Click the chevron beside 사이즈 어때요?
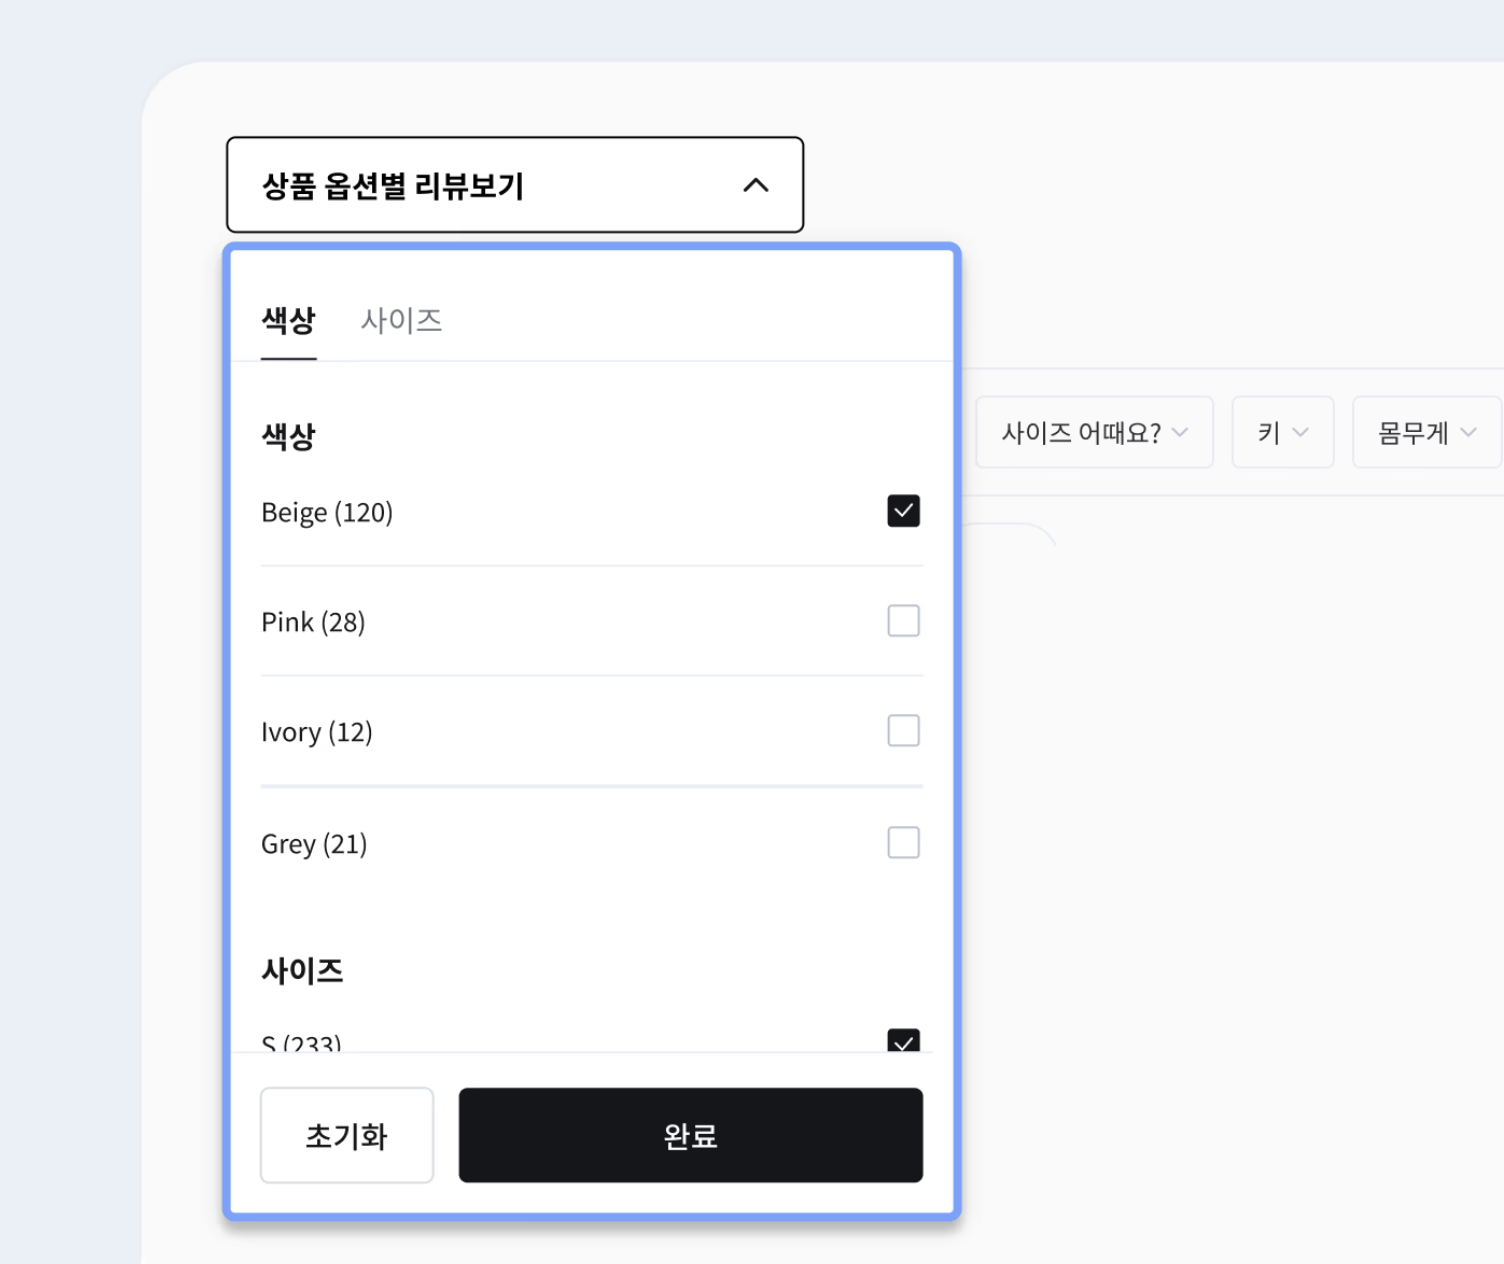 click(x=1180, y=432)
